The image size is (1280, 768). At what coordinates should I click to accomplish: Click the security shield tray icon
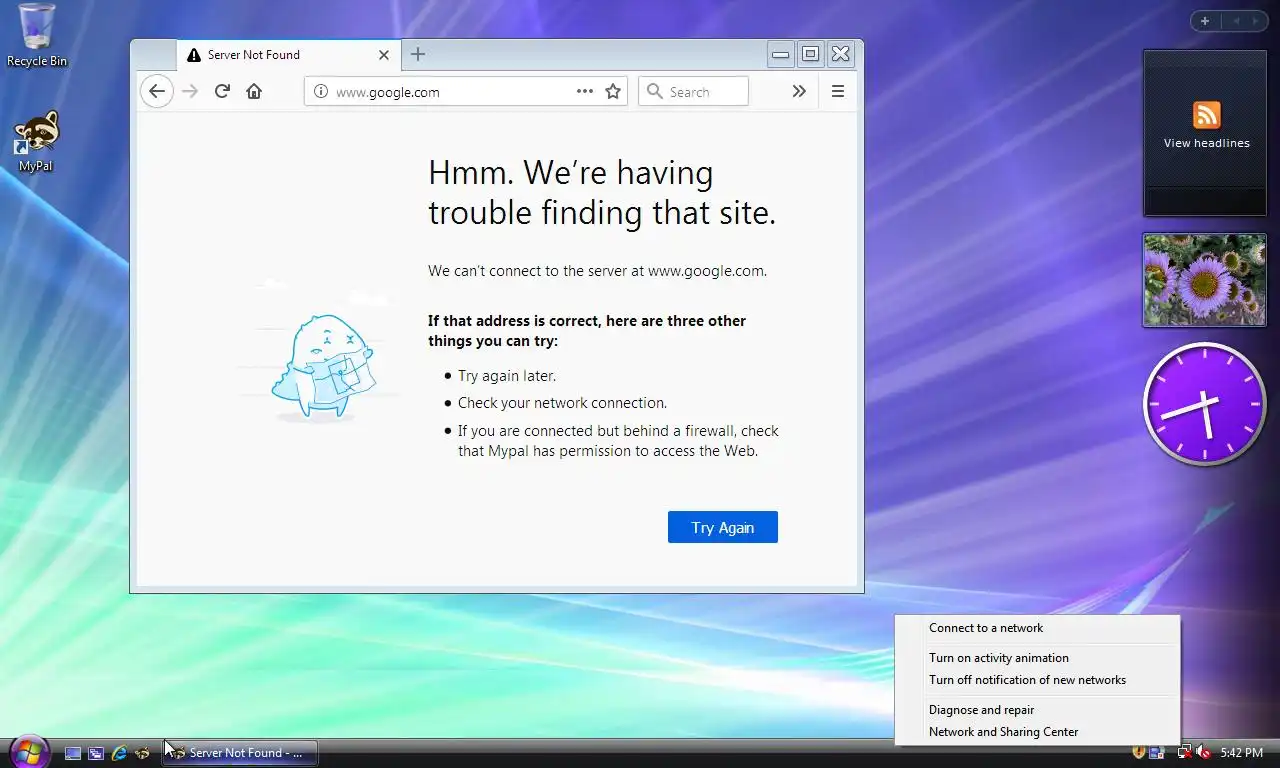tap(1139, 752)
